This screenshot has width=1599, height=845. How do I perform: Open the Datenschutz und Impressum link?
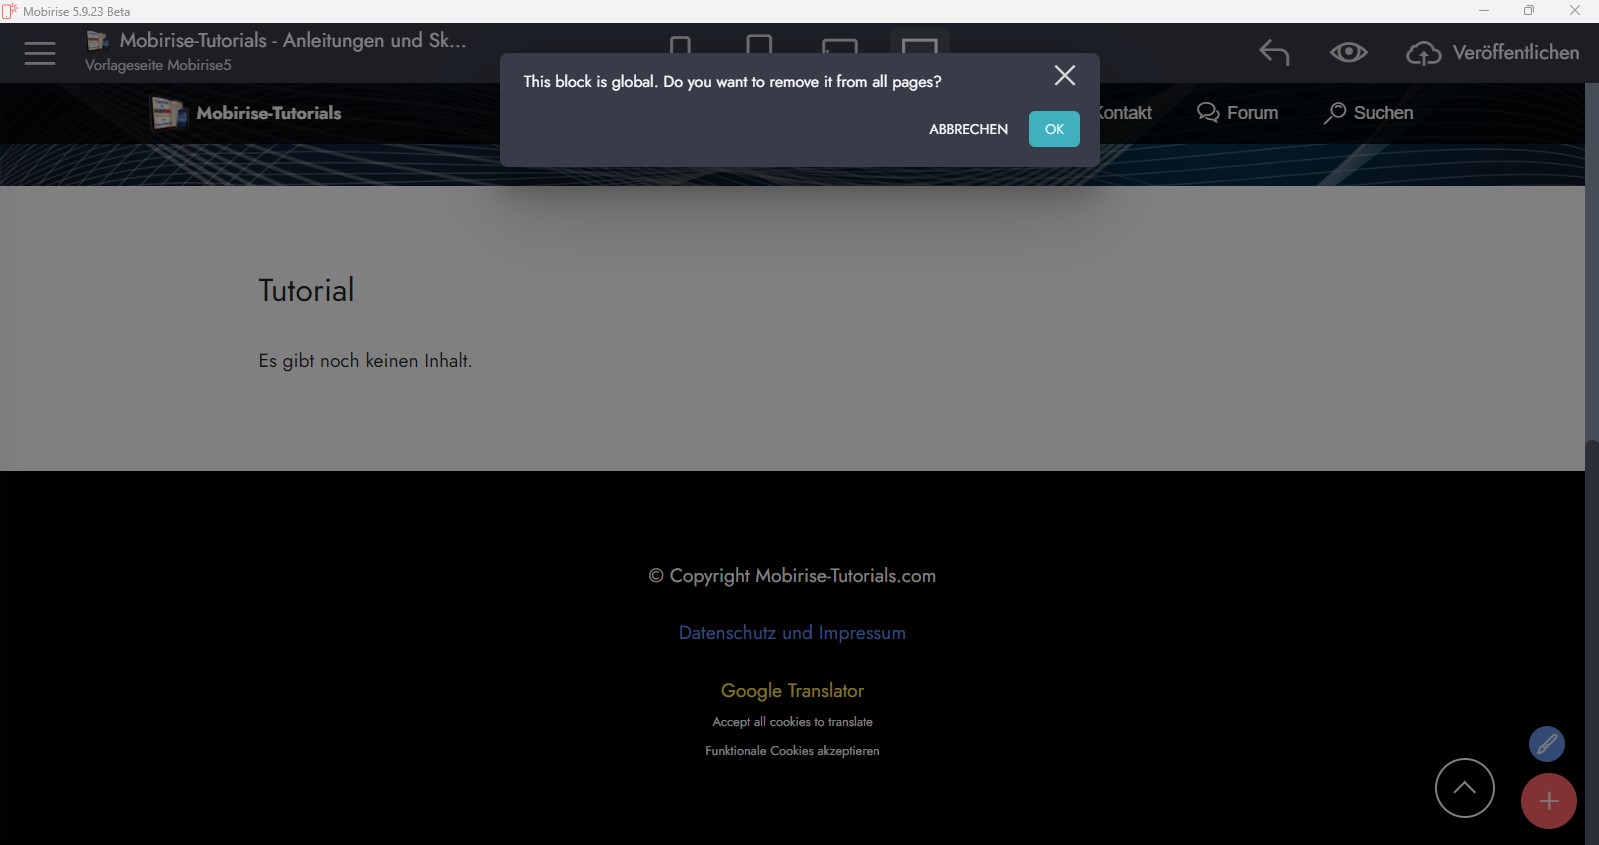(792, 633)
